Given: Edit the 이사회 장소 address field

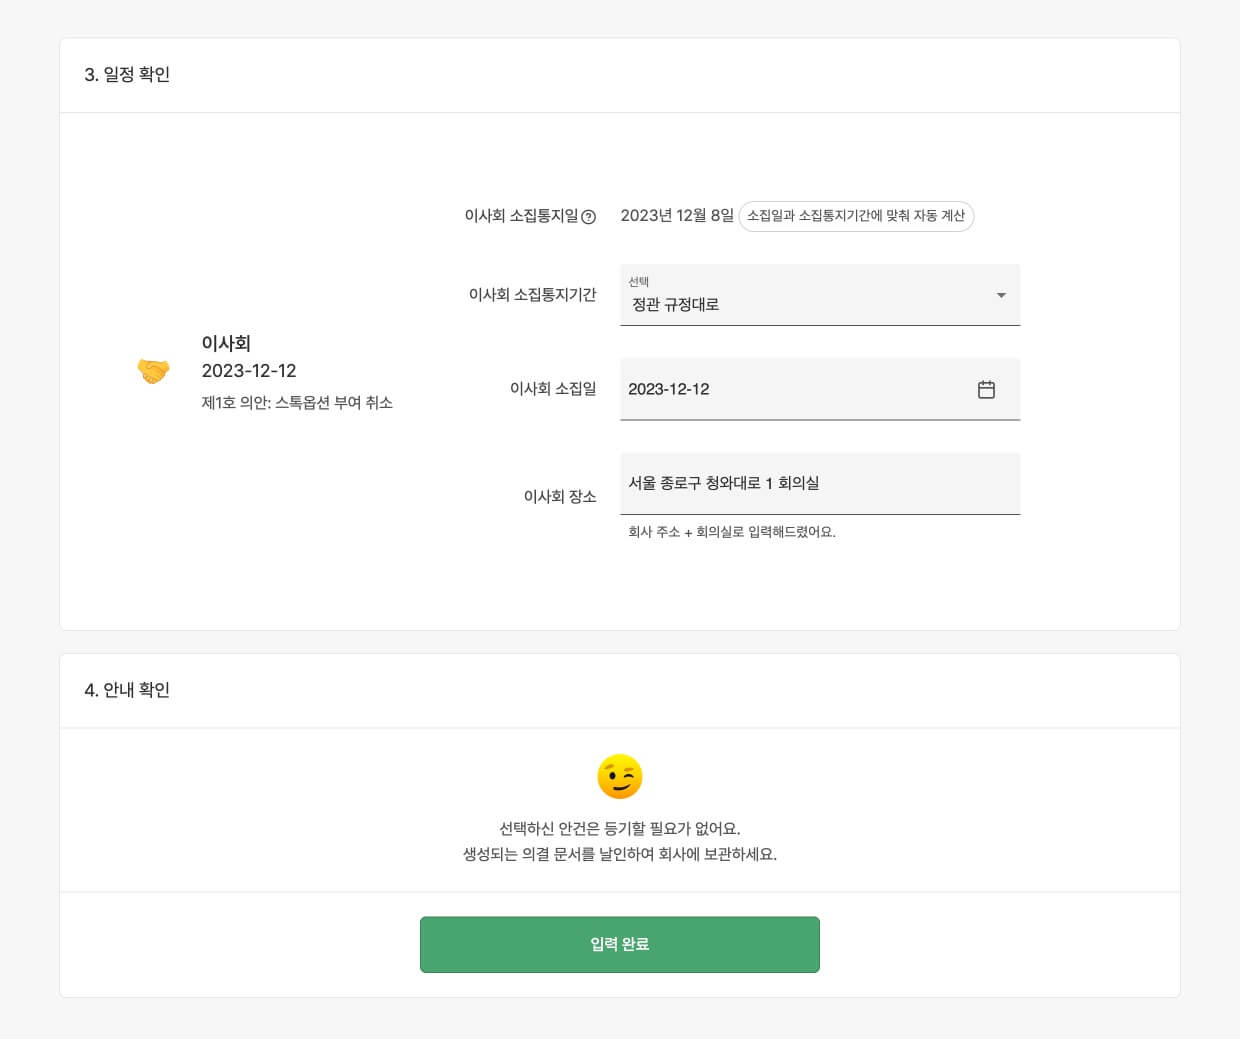Looking at the screenshot, I should (820, 483).
